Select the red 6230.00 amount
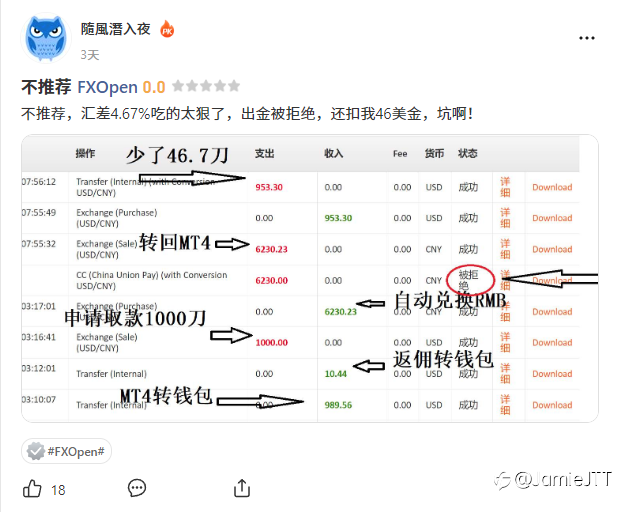The width and height of the screenshot is (619, 512). (x=272, y=280)
